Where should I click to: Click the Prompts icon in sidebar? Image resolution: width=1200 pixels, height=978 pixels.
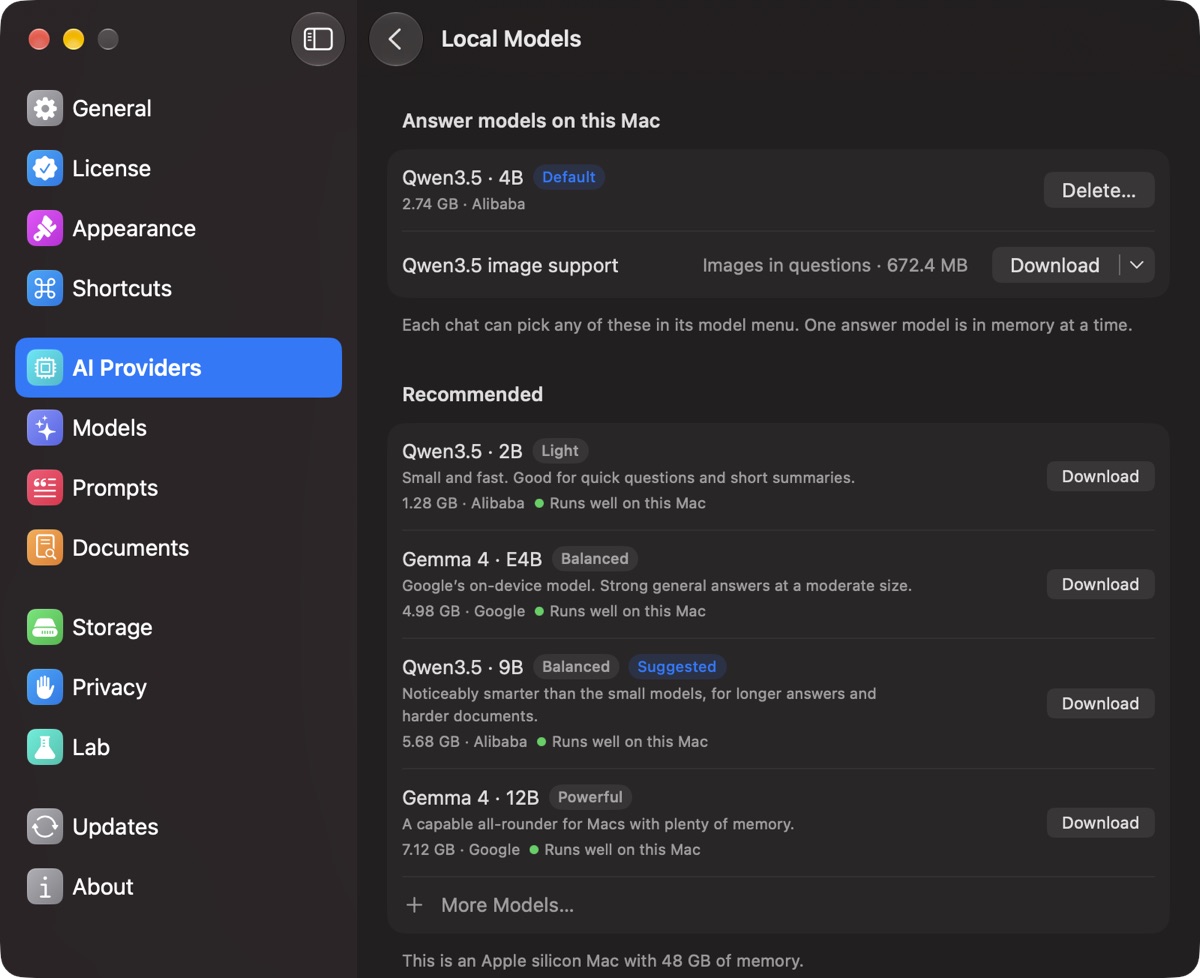45,488
